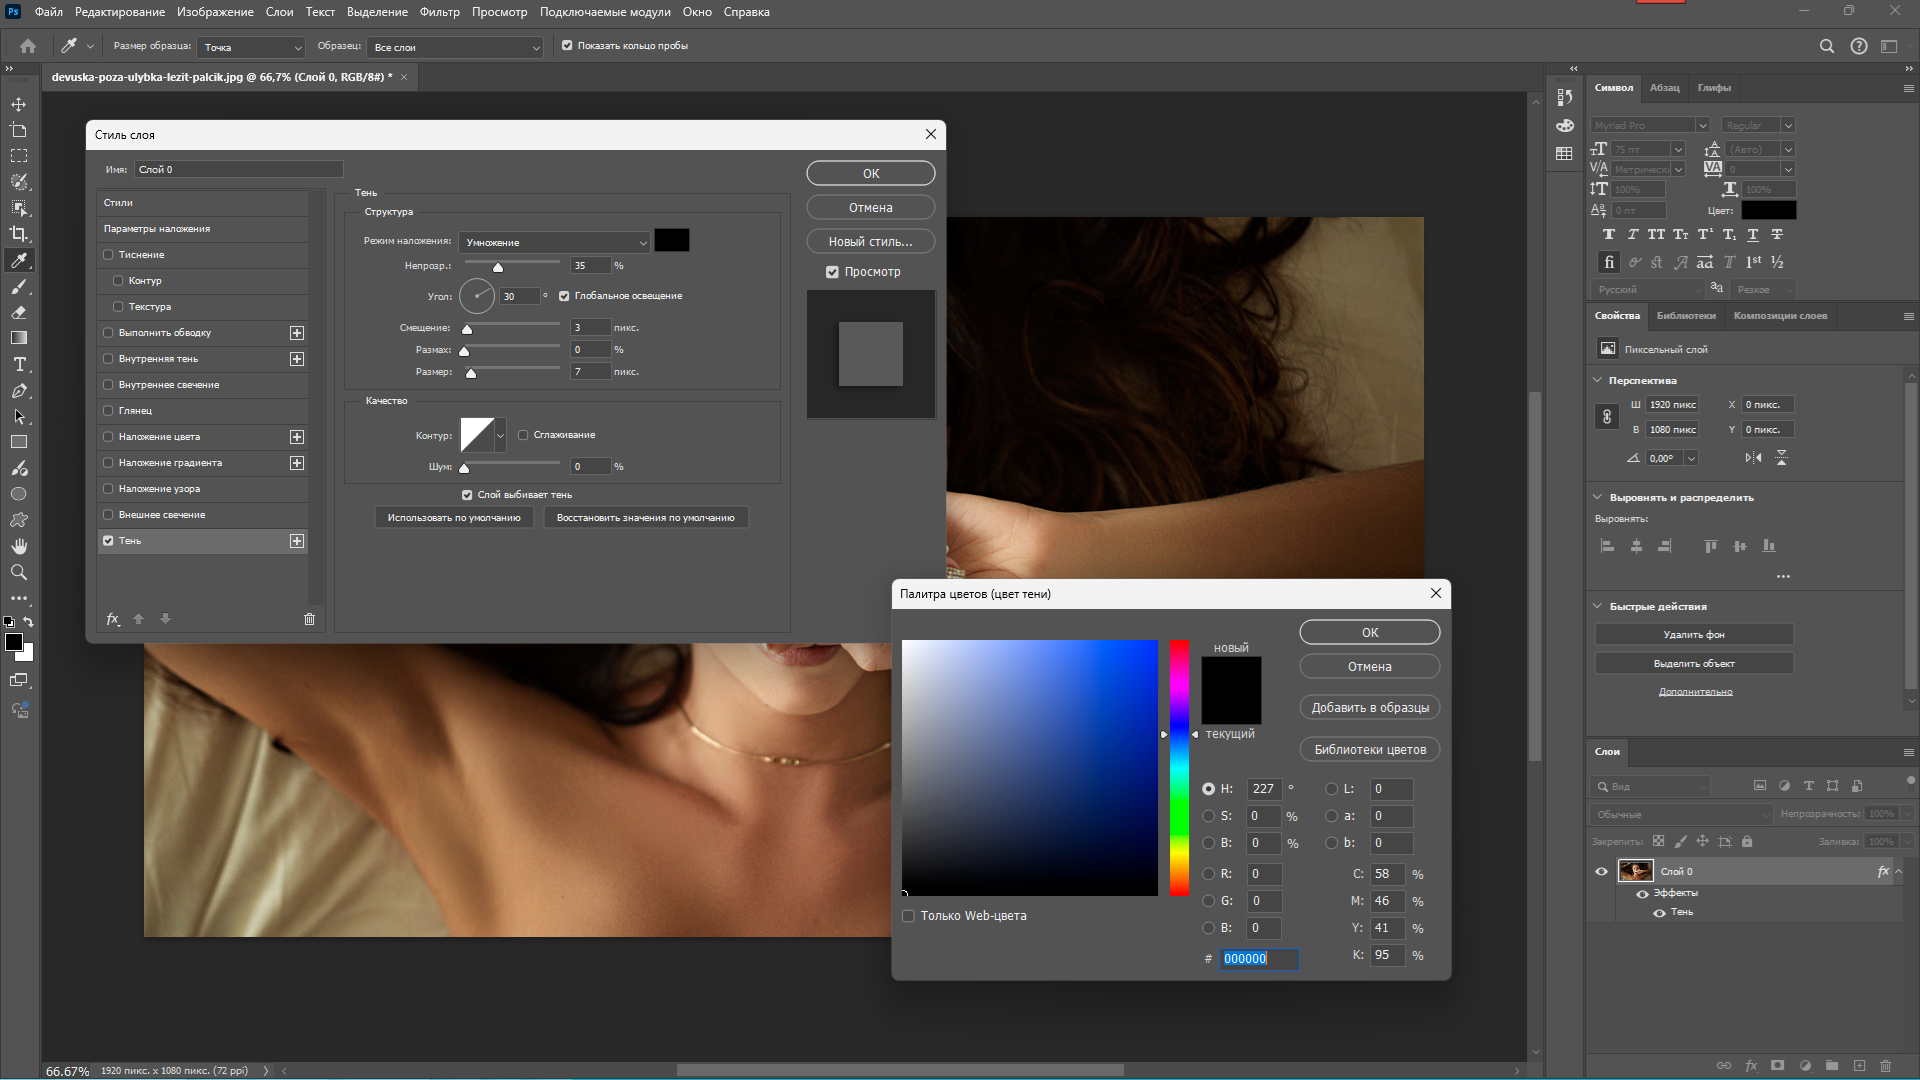The image size is (1920, 1080).
Task: Toggle Только Web-цвета checkbox
Action: click(909, 916)
